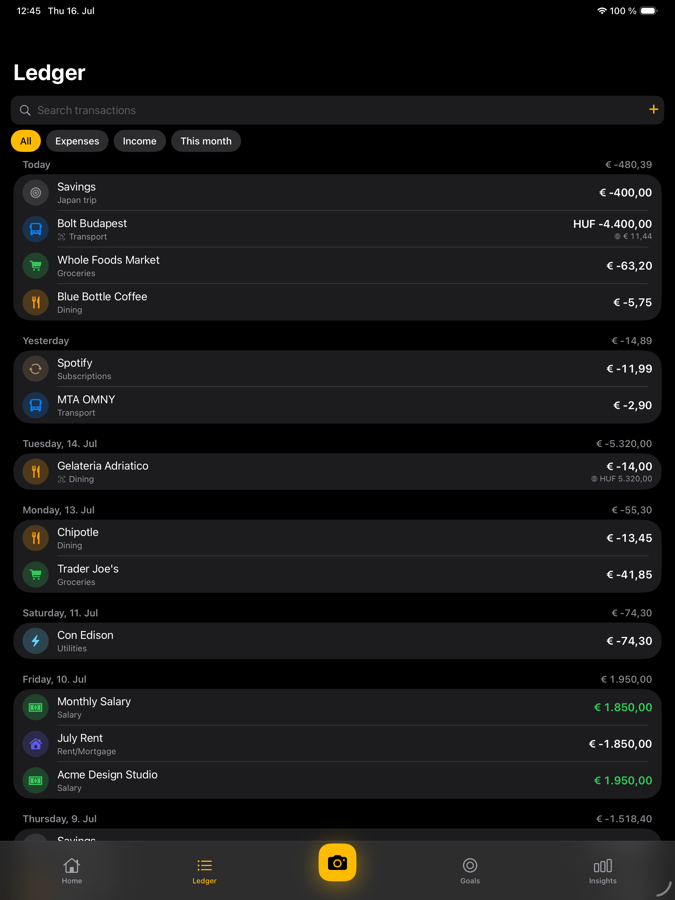Click the battery status icon

click(649, 11)
